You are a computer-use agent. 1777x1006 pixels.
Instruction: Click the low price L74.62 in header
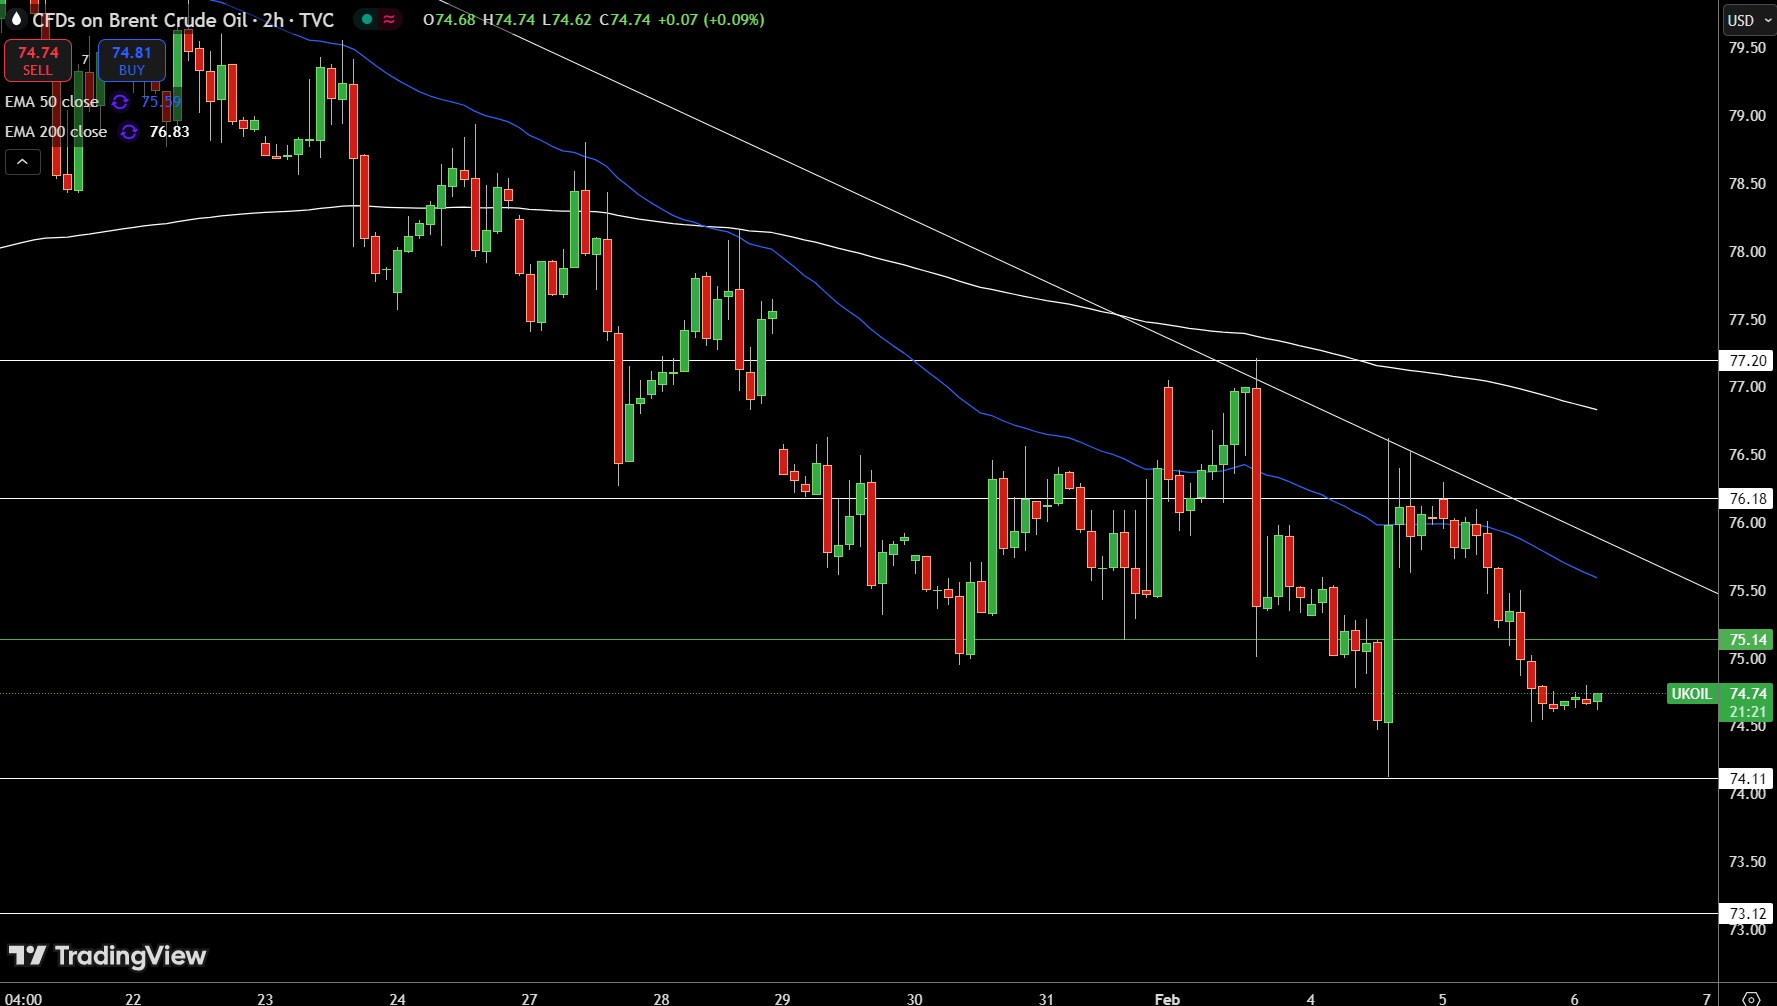[x=567, y=20]
